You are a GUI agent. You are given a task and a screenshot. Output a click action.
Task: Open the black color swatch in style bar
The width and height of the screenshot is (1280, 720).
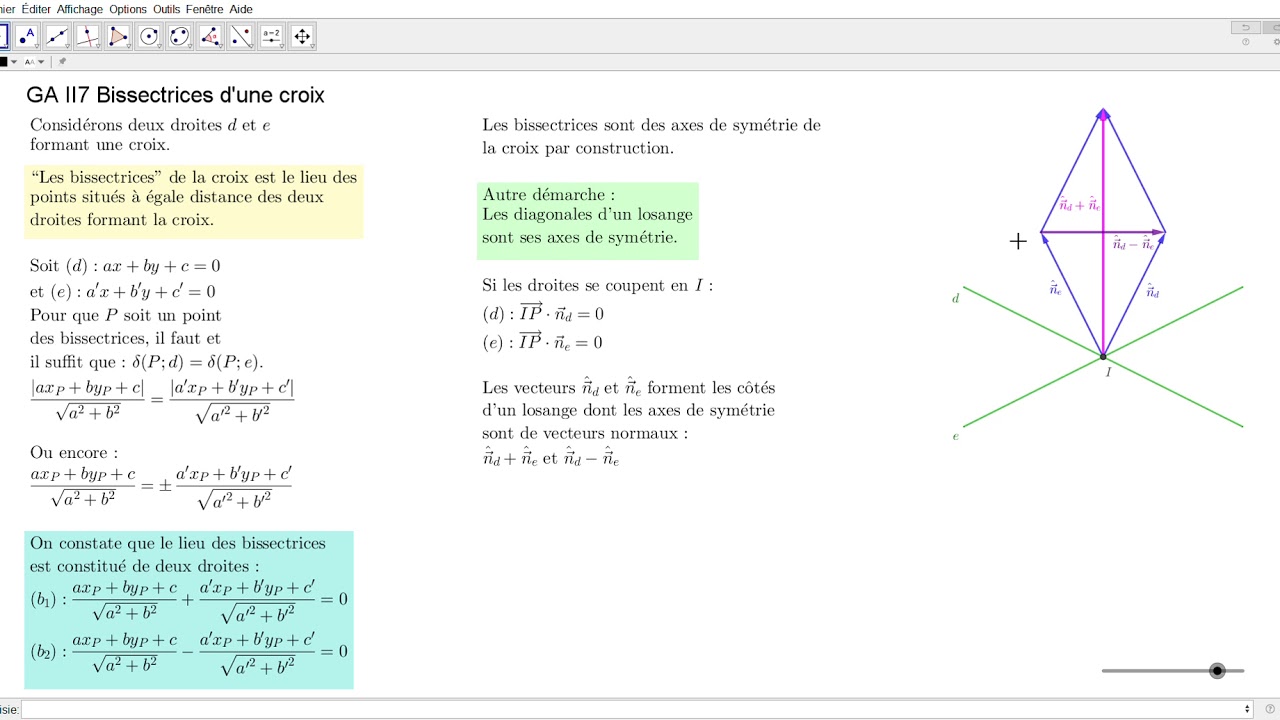pyautogui.click(x=3, y=62)
